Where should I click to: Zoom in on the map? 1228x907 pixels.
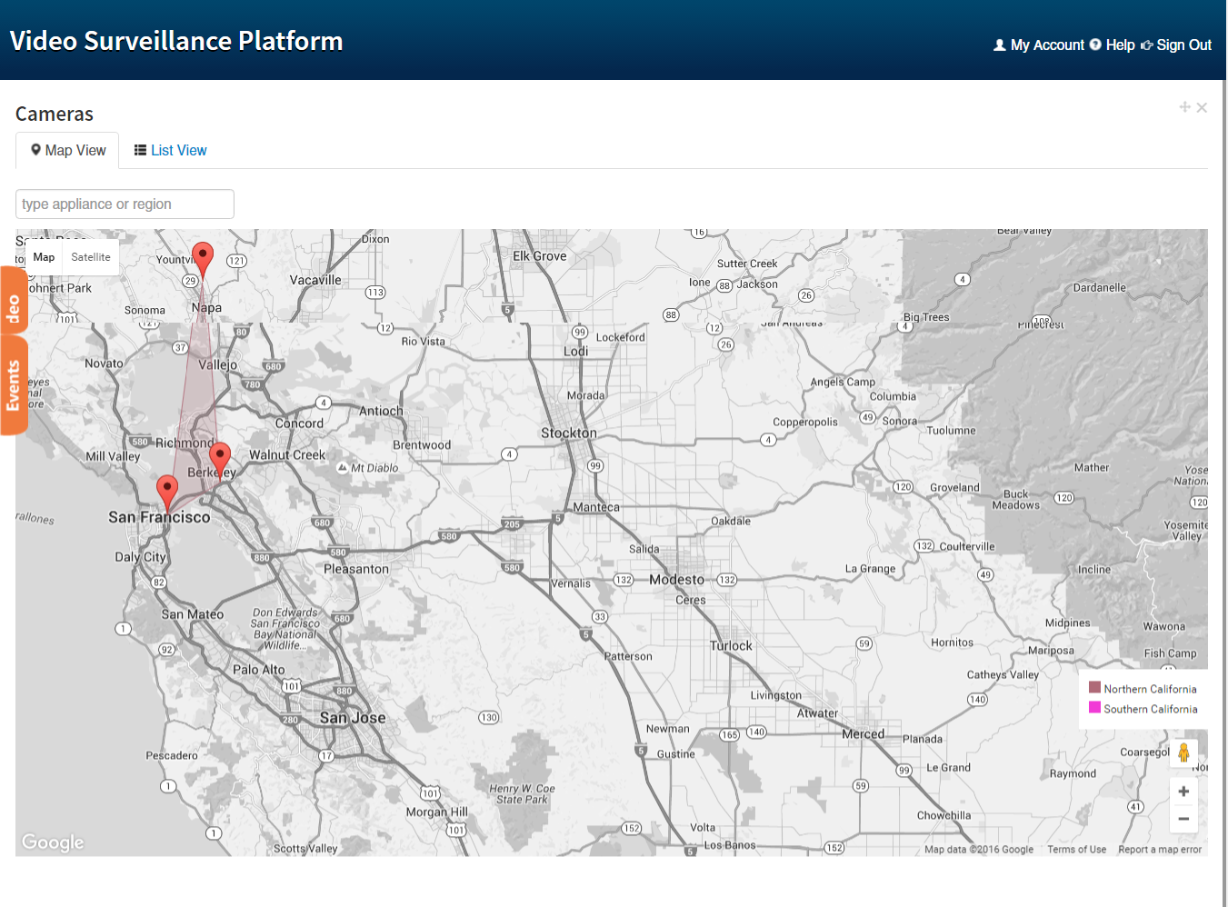point(1183,791)
